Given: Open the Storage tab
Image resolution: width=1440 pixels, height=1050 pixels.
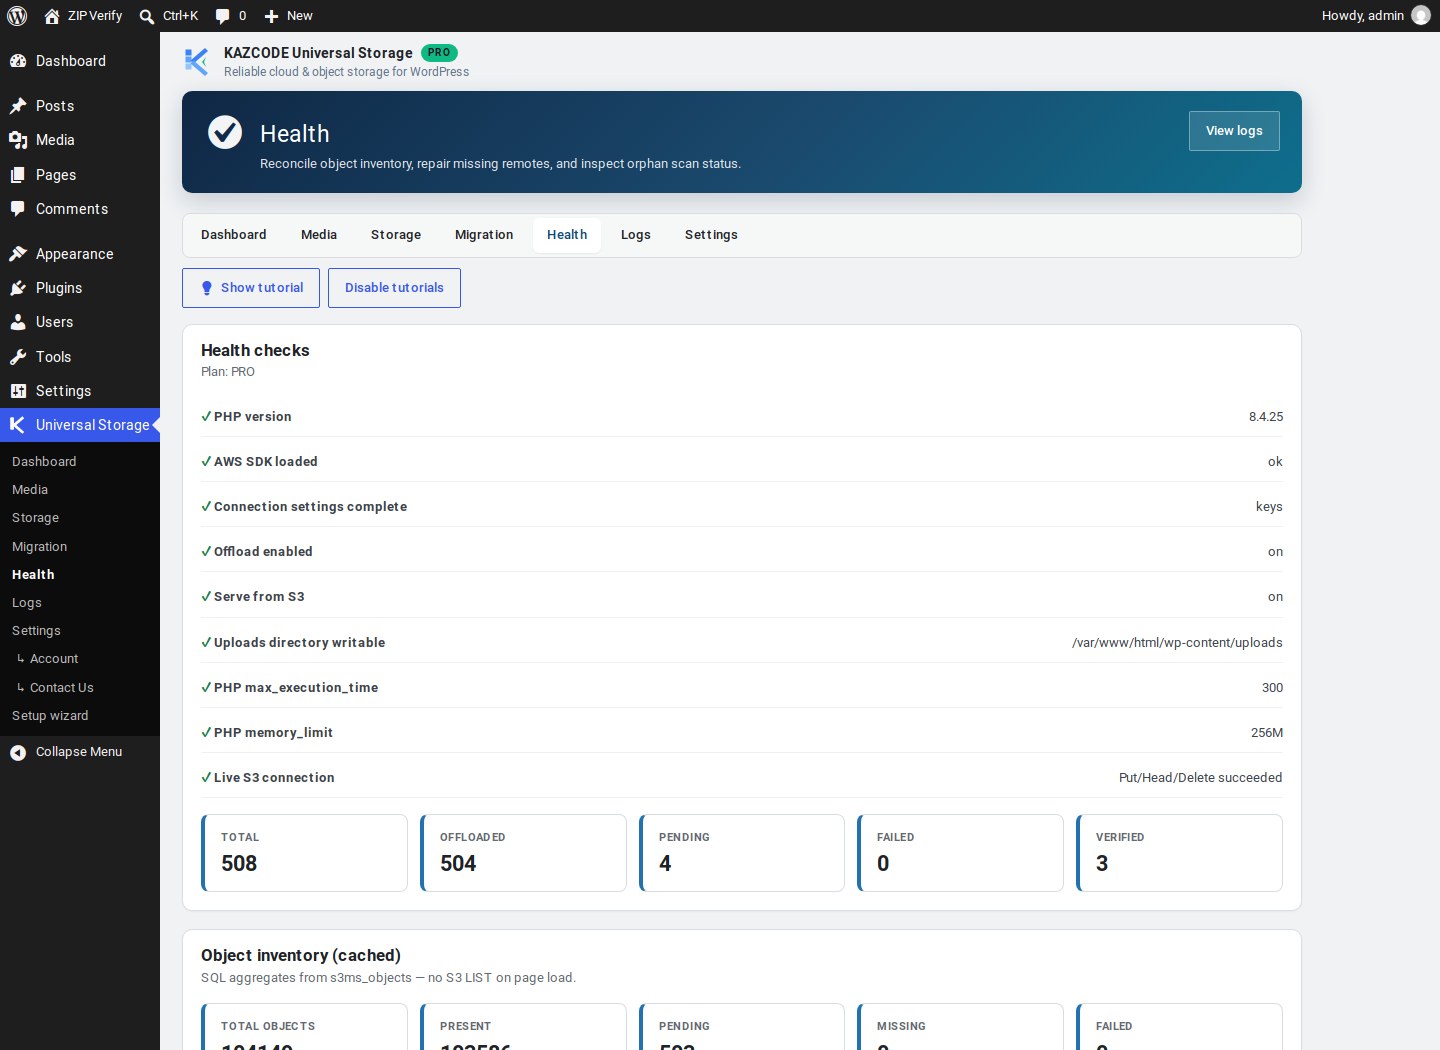Looking at the screenshot, I should click(396, 235).
